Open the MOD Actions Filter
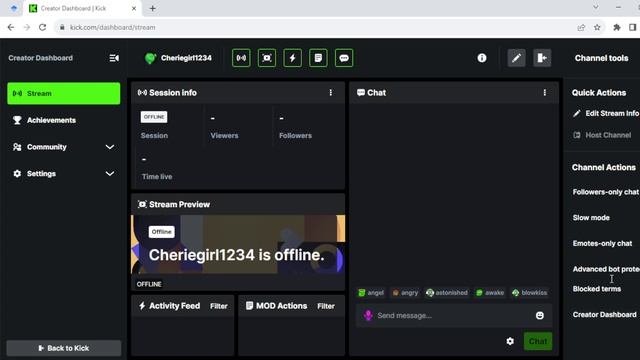Viewport: 640px width, 360px height. pos(326,306)
